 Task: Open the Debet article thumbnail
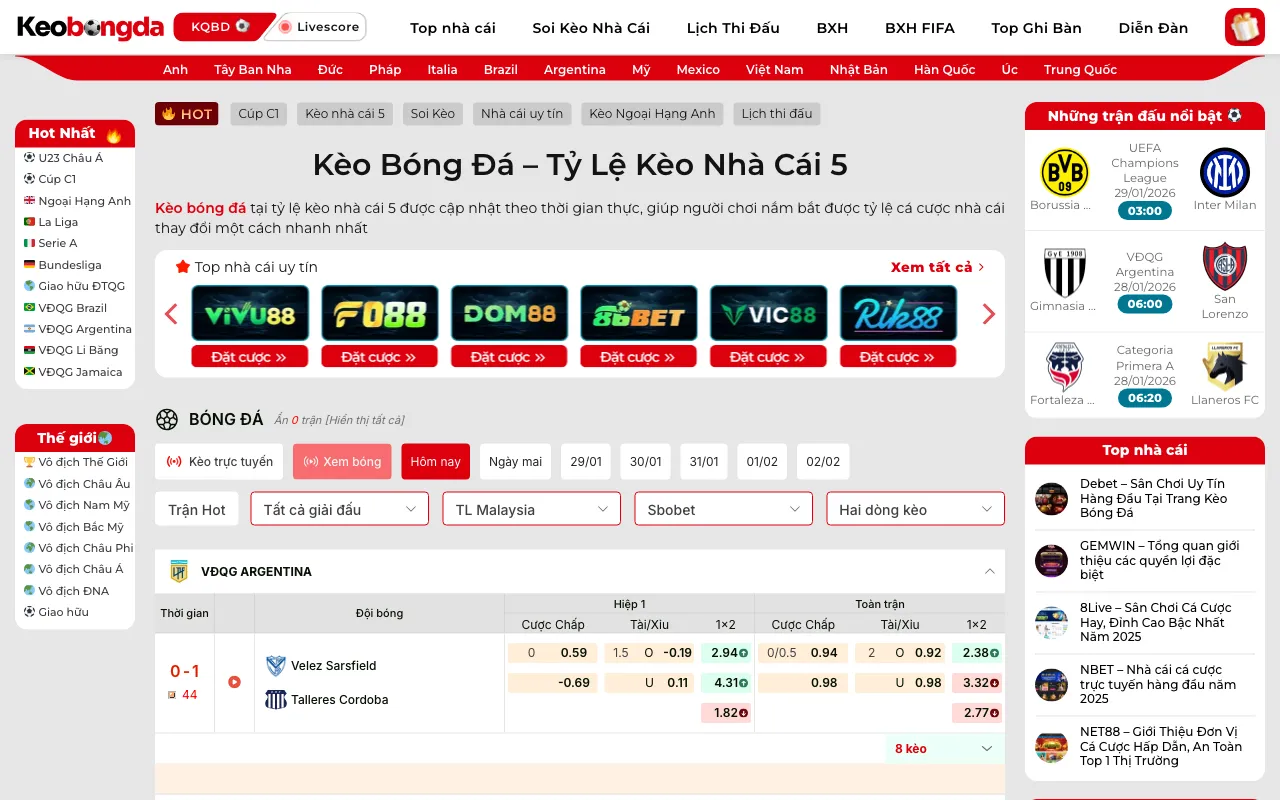pos(1051,499)
